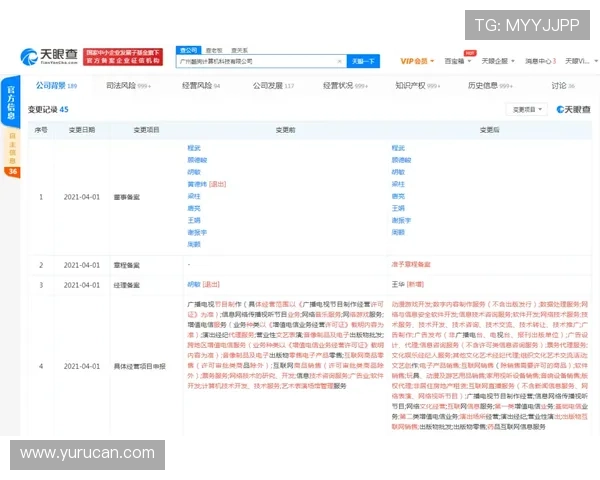Switch to the 经营风险 tab
600x480 pixels.
tap(201, 86)
